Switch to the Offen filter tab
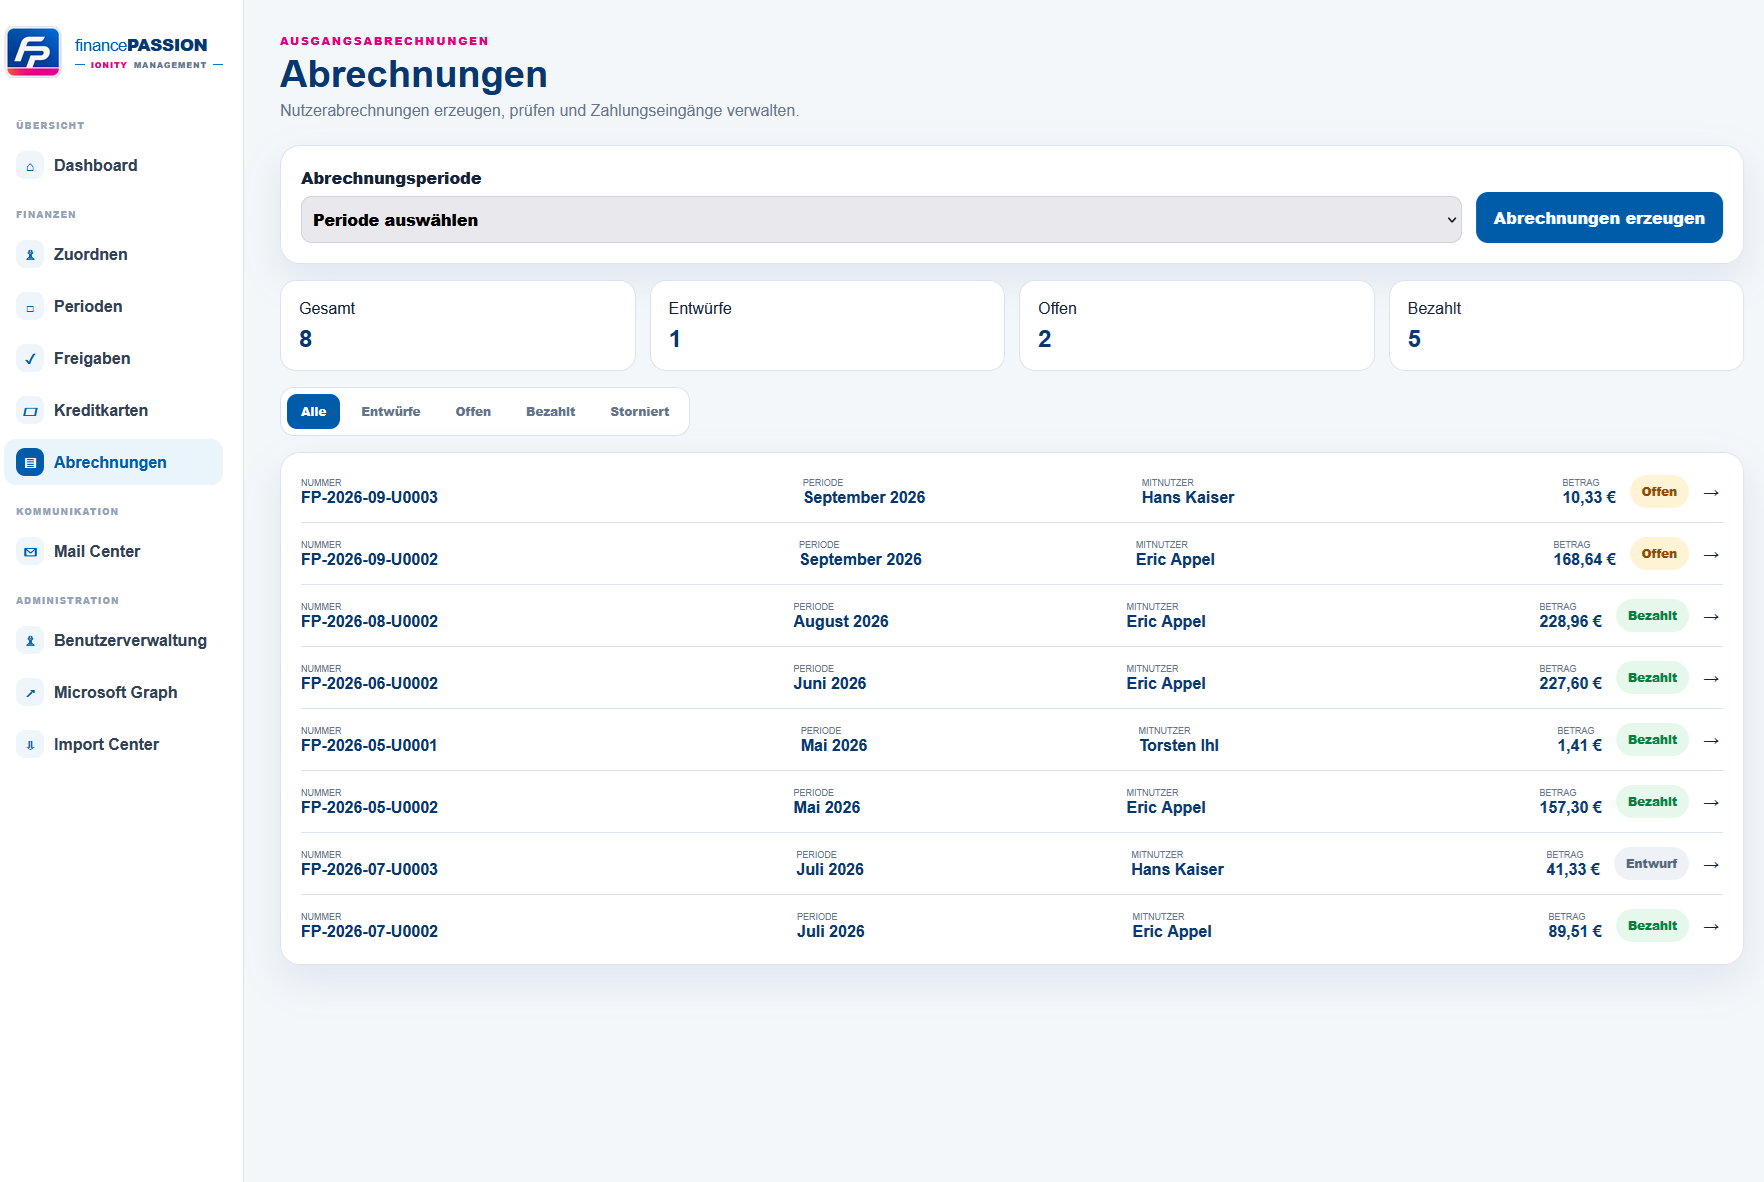The image size is (1764, 1182). point(473,412)
